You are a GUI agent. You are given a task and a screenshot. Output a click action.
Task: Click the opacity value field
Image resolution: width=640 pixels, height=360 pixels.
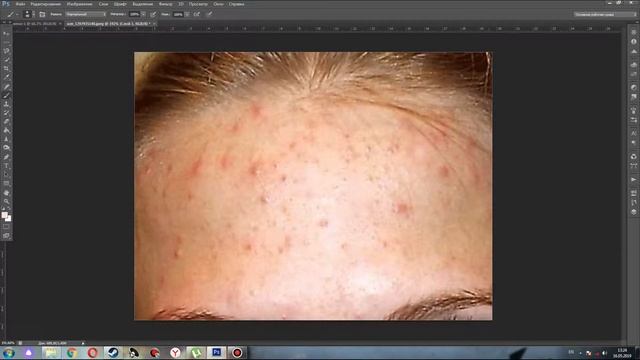pyautogui.click(x=135, y=14)
